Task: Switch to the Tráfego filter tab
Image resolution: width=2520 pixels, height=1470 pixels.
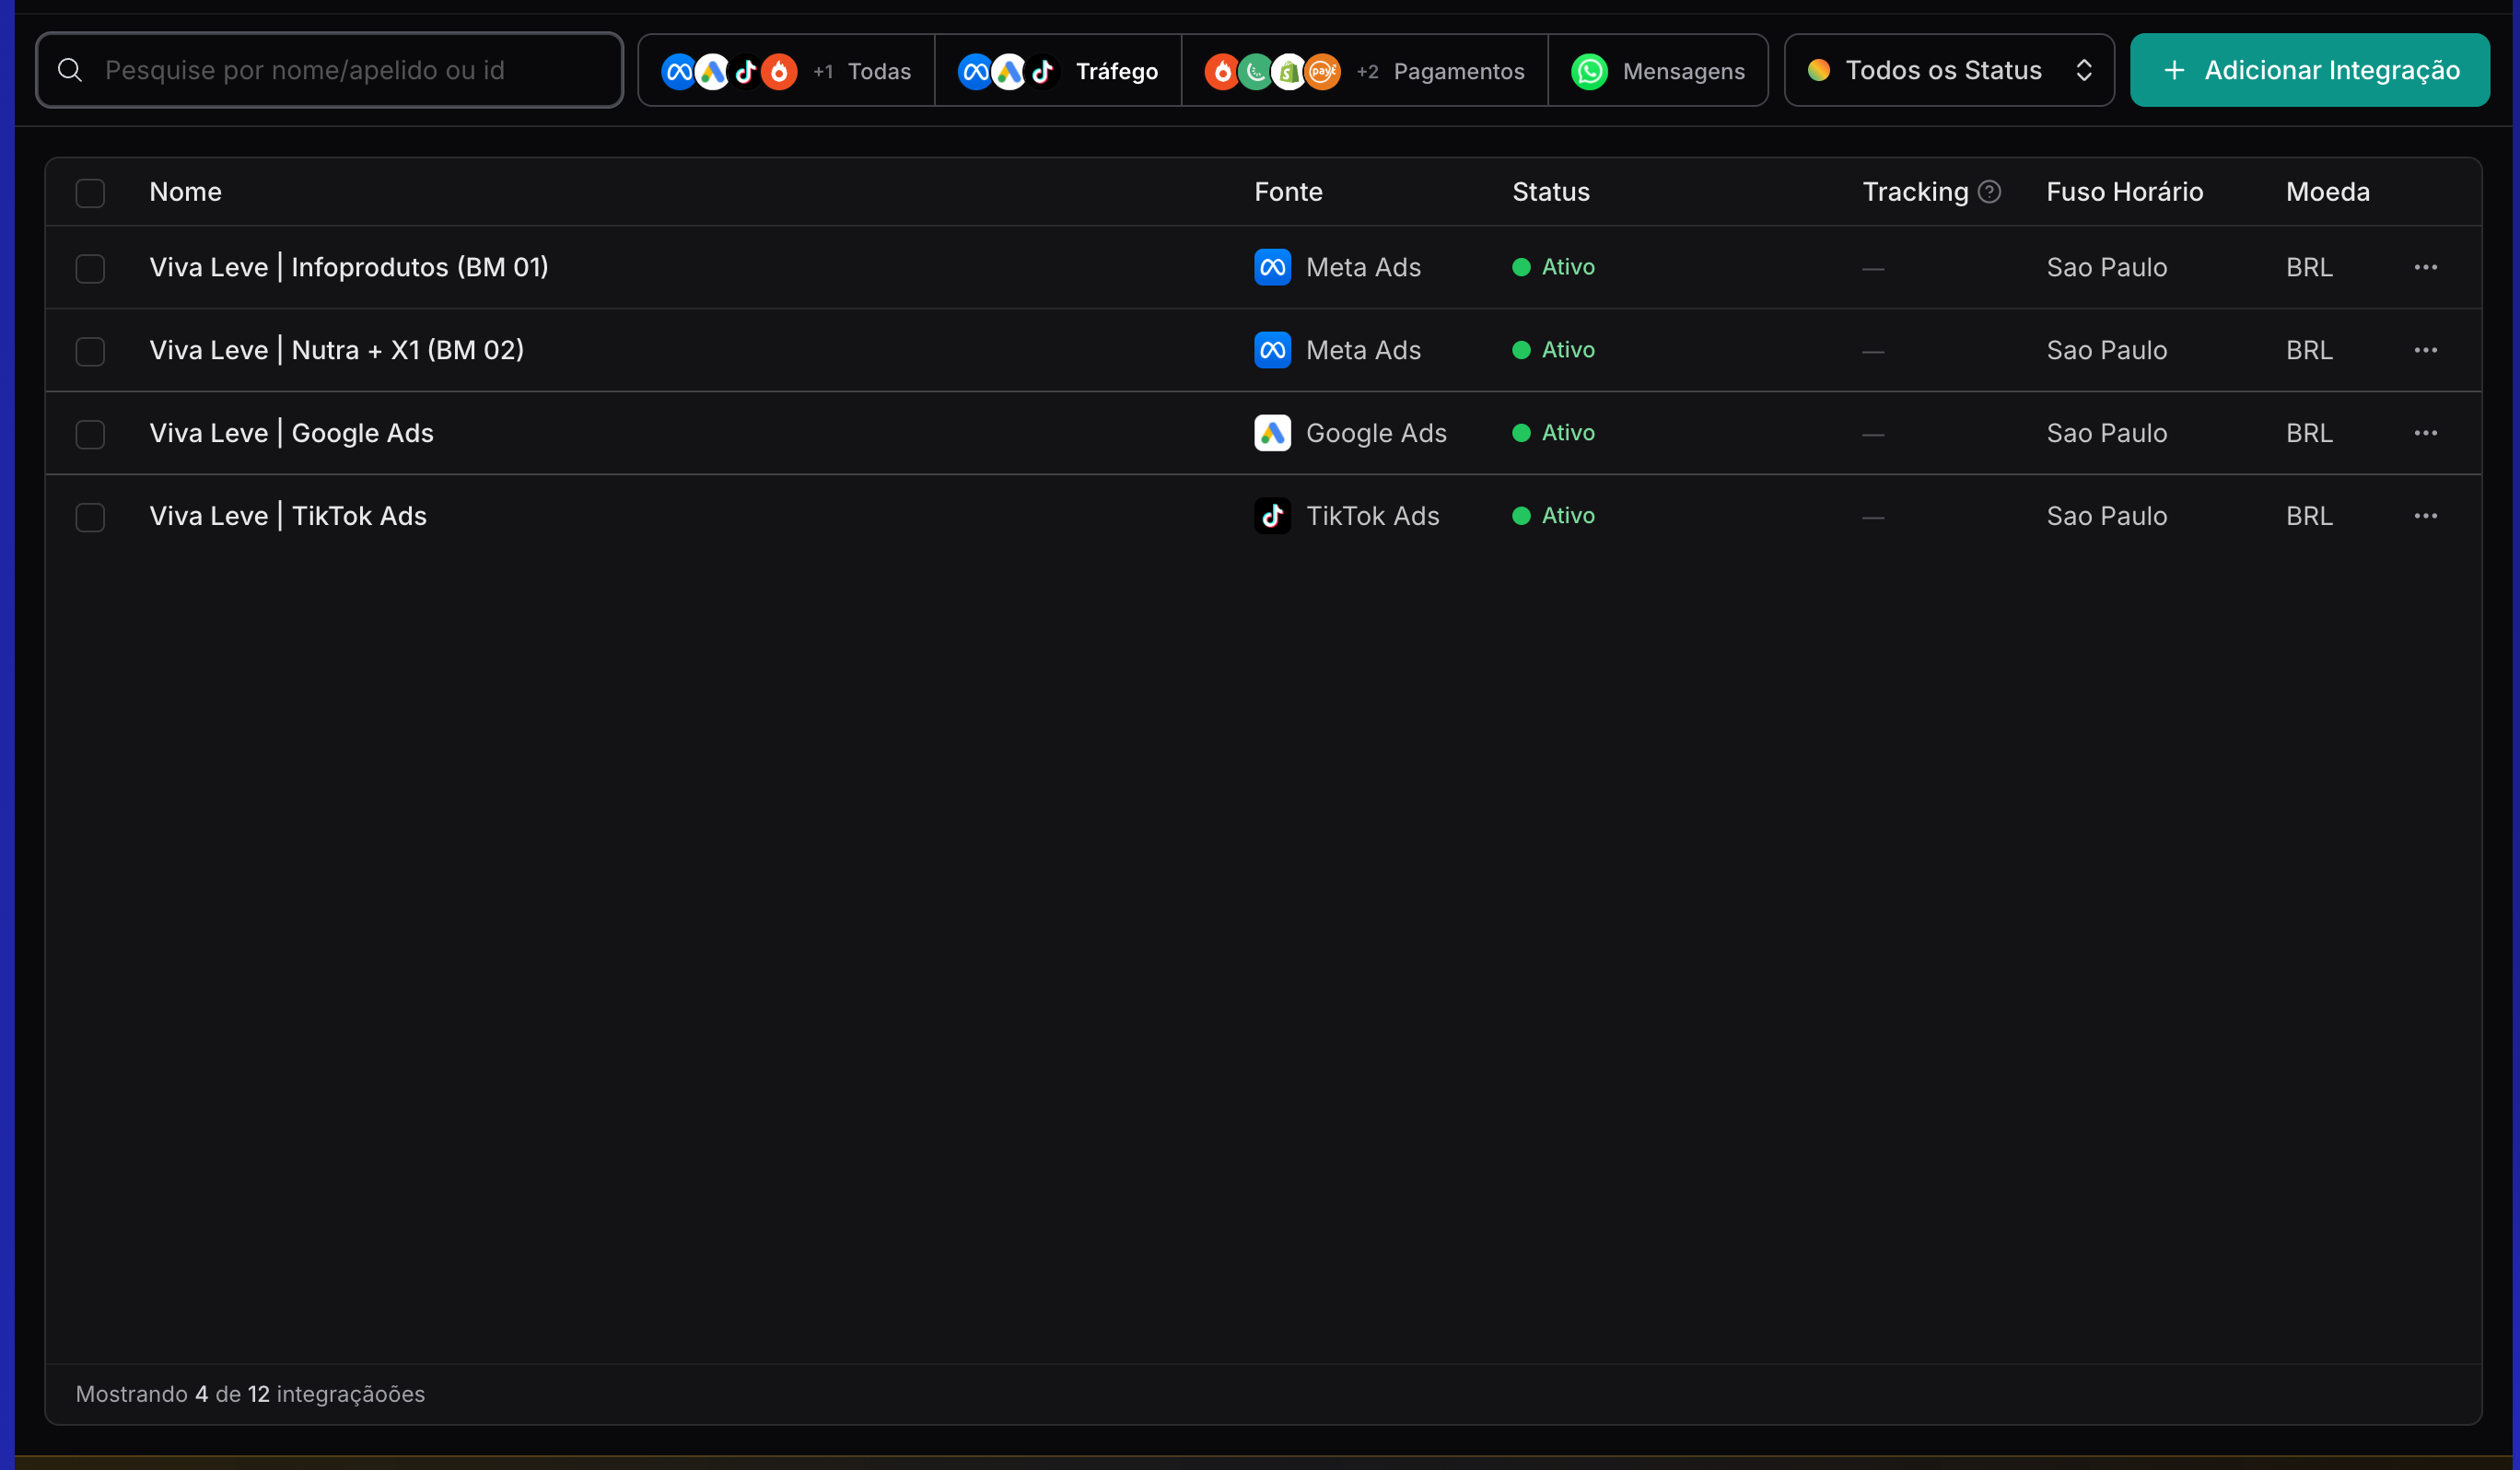Action: tap(1058, 71)
